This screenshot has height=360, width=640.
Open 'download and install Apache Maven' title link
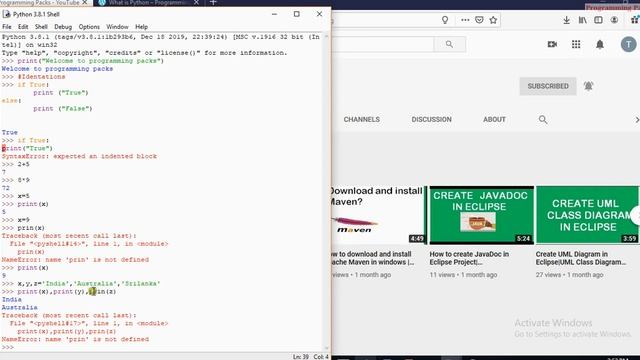pyautogui.click(x=373, y=258)
